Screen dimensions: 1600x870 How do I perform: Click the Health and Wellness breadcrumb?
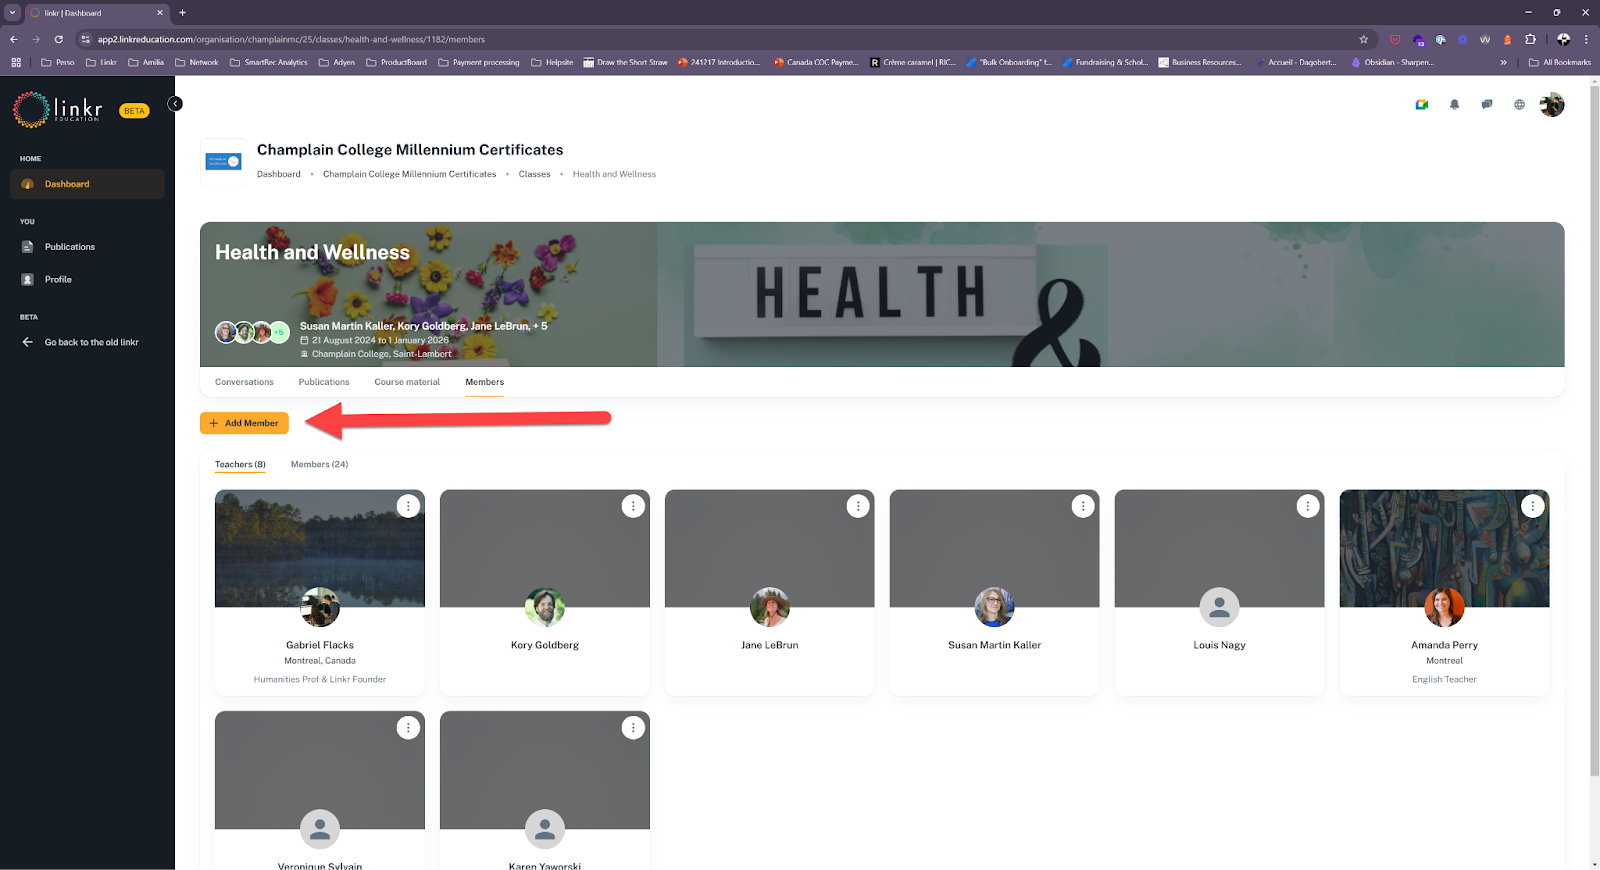[614, 174]
